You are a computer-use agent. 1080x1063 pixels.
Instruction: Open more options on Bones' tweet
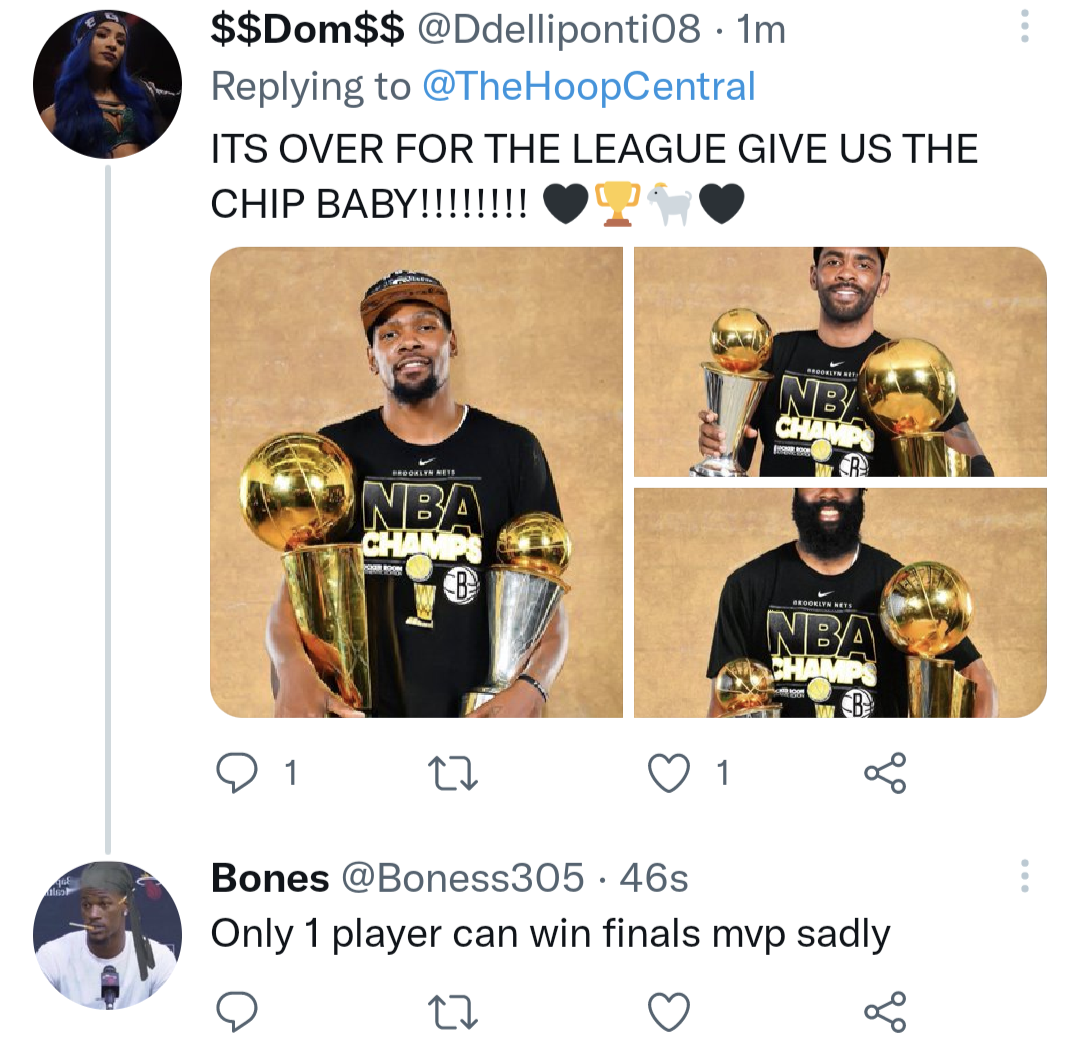(x=1023, y=876)
